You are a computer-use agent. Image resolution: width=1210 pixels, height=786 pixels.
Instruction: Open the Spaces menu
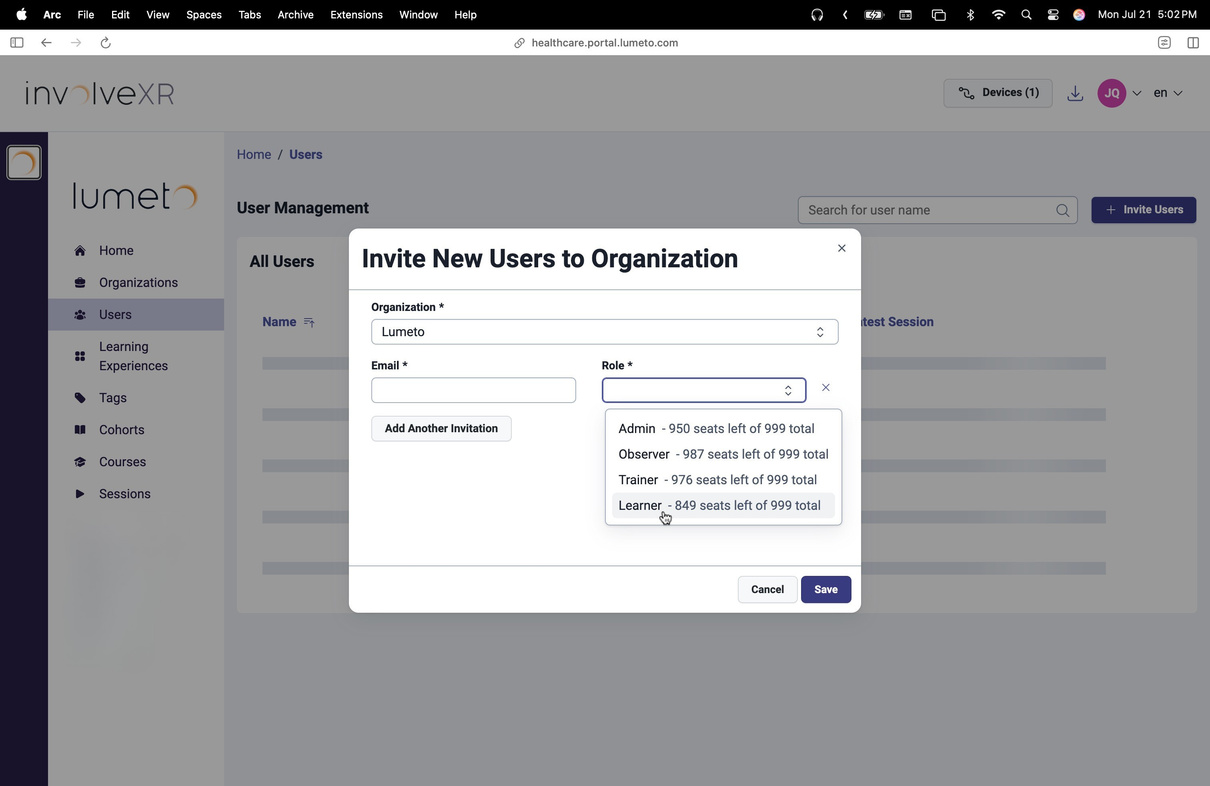(x=204, y=15)
